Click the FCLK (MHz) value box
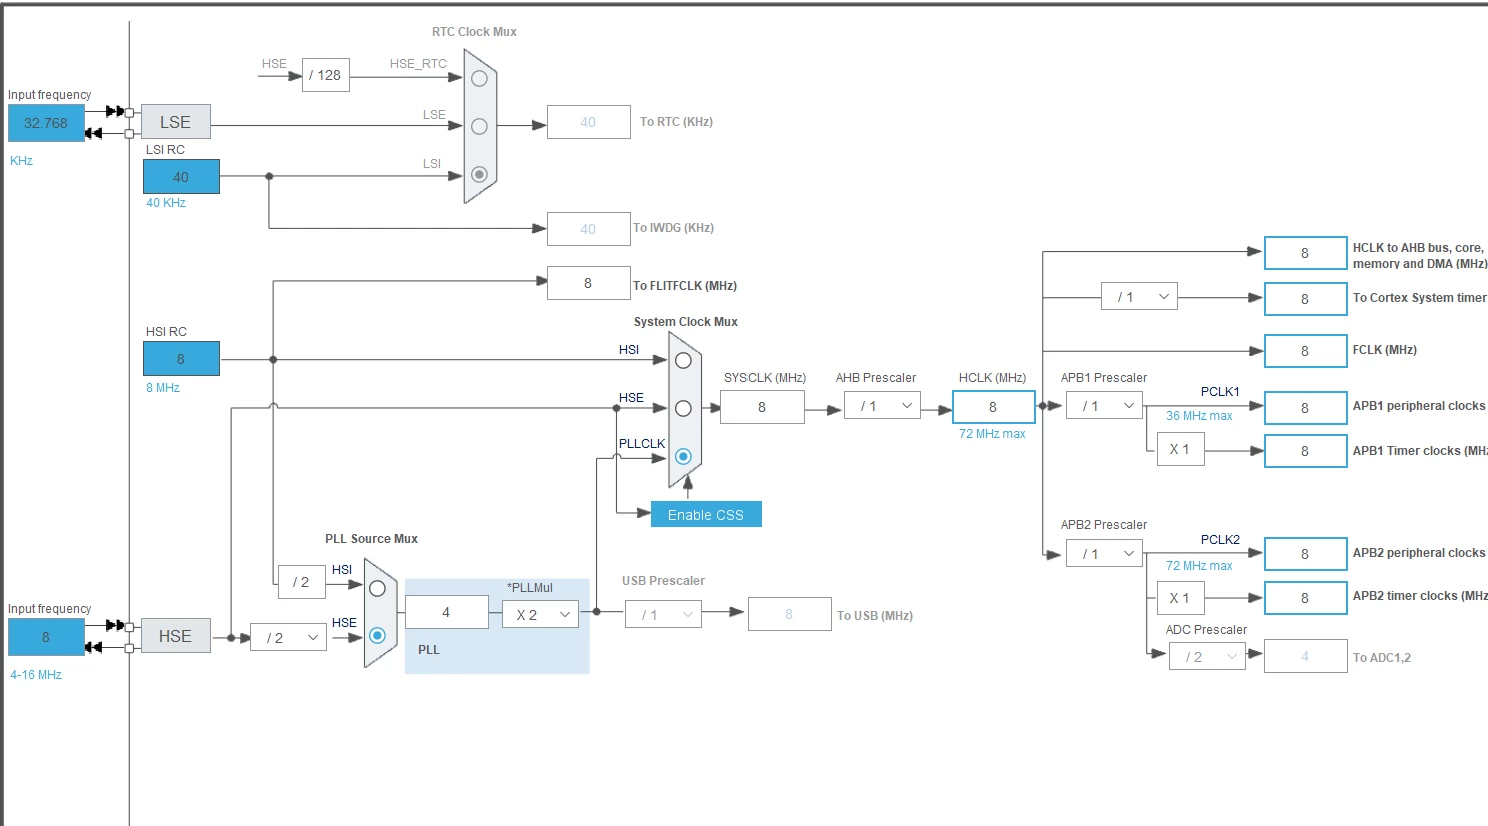 pos(1305,351)
